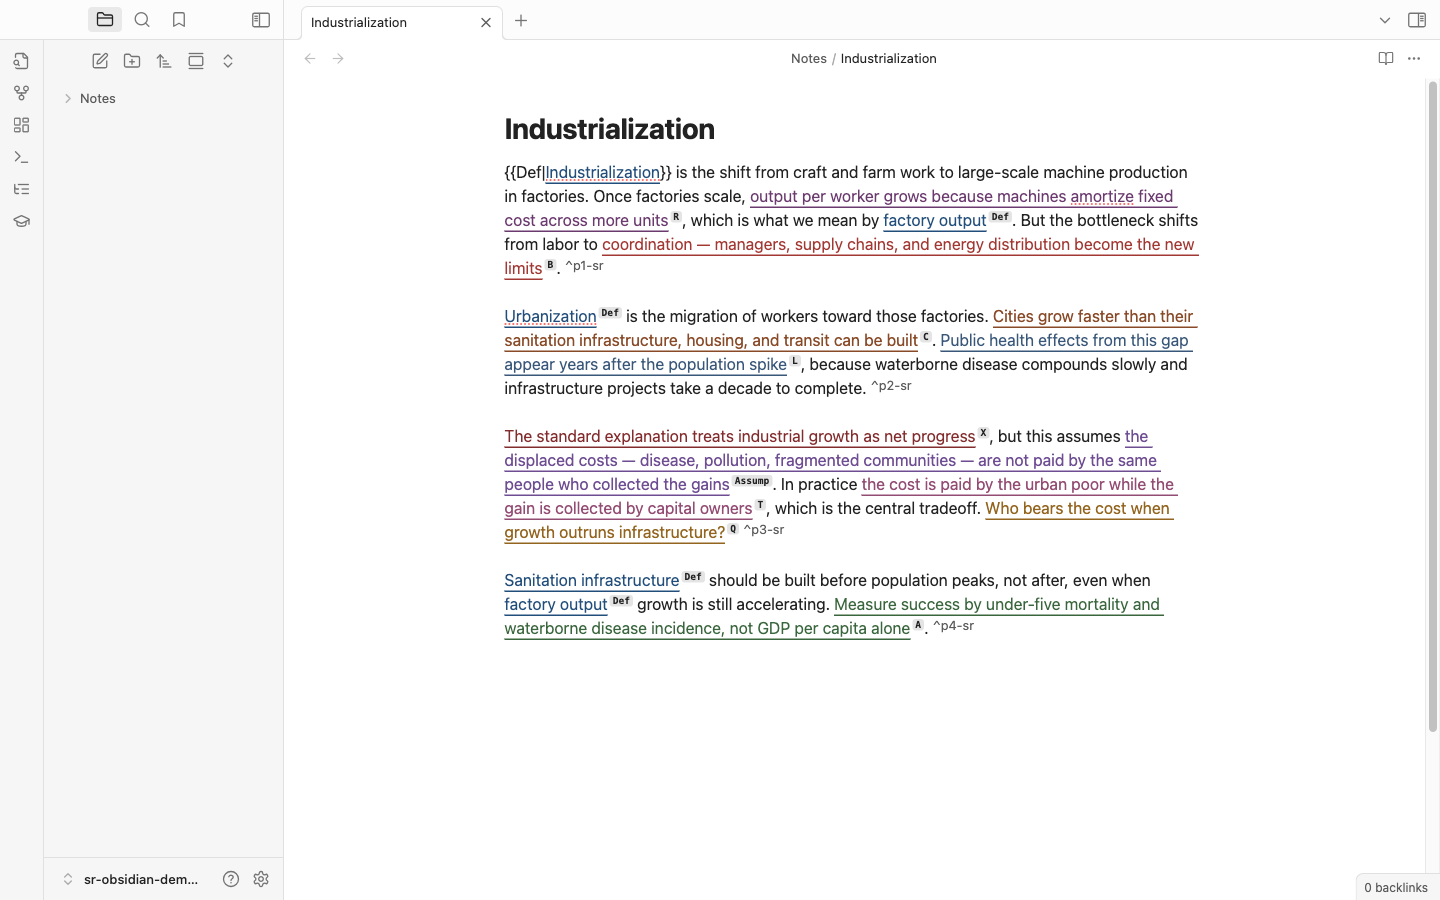Viewport: 1440px width, 900px height.
Task: Open command palette in ribbon
Action: tap(21, 157)
